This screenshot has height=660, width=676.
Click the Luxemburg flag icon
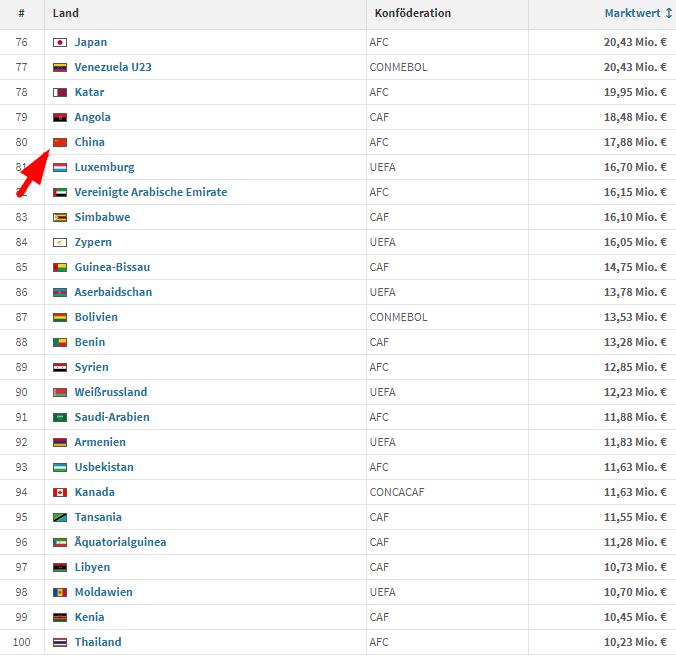tap(59, 167)
